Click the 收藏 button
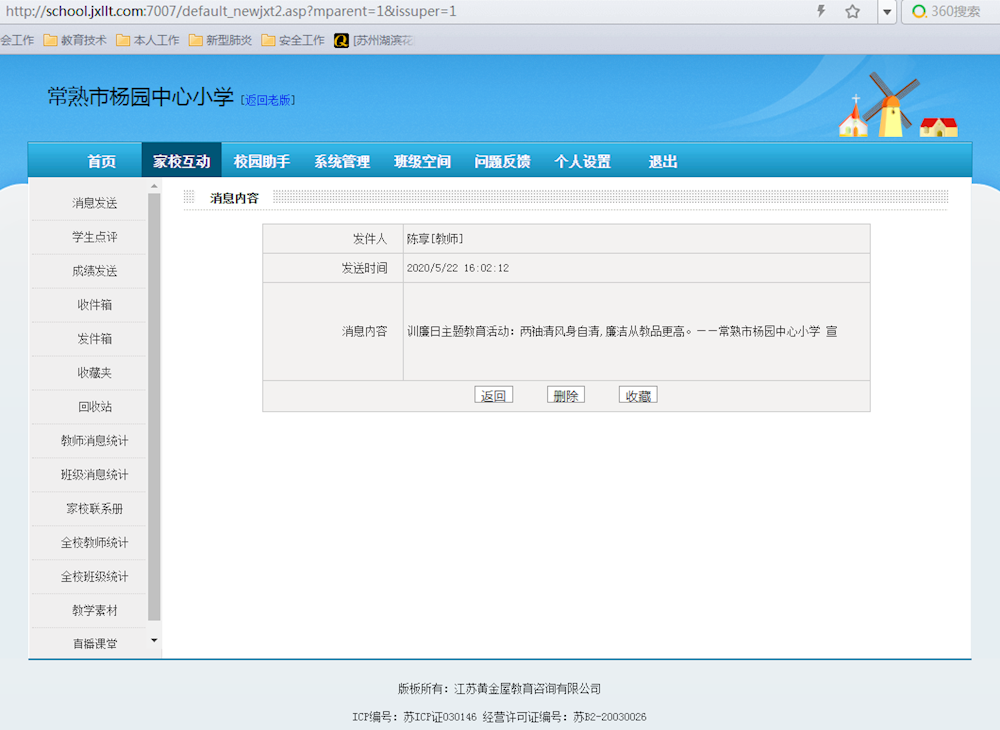The image size is (1000, 730). [638, 395]
